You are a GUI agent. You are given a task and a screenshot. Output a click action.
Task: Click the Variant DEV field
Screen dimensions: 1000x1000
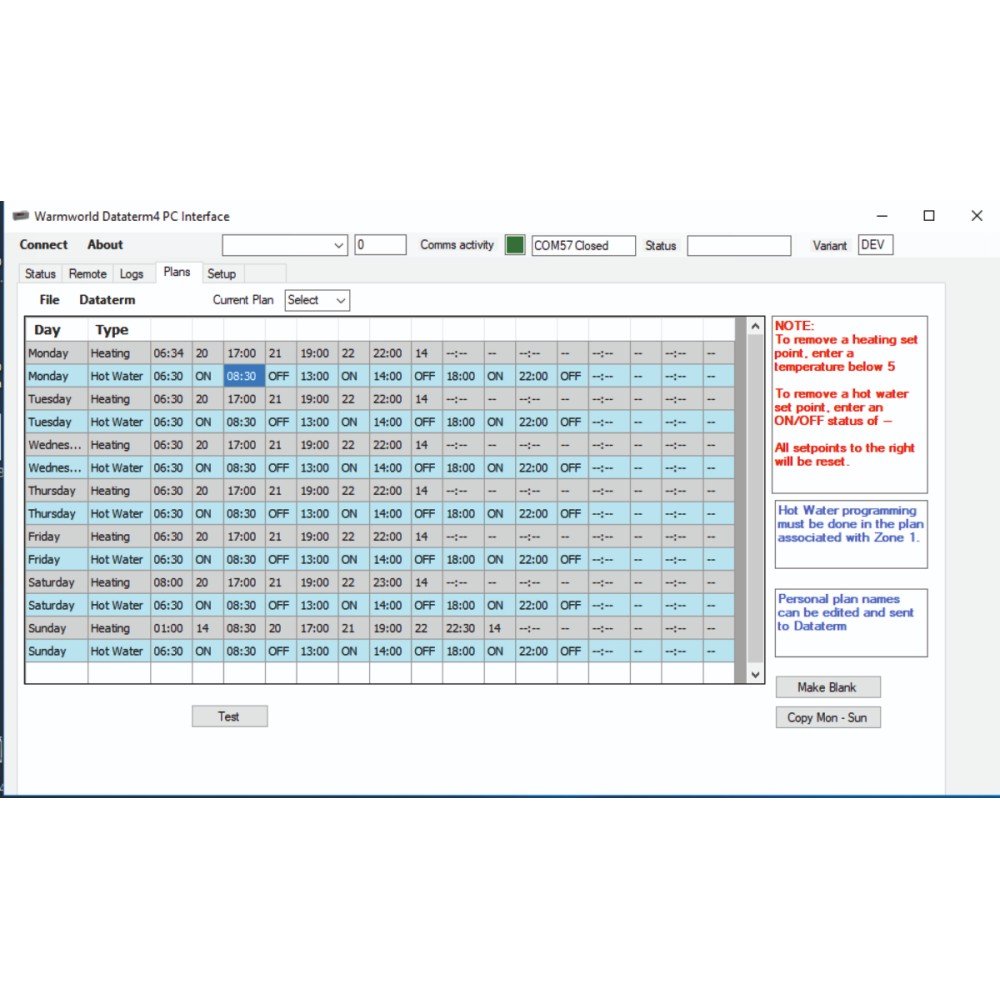(875, 245)
